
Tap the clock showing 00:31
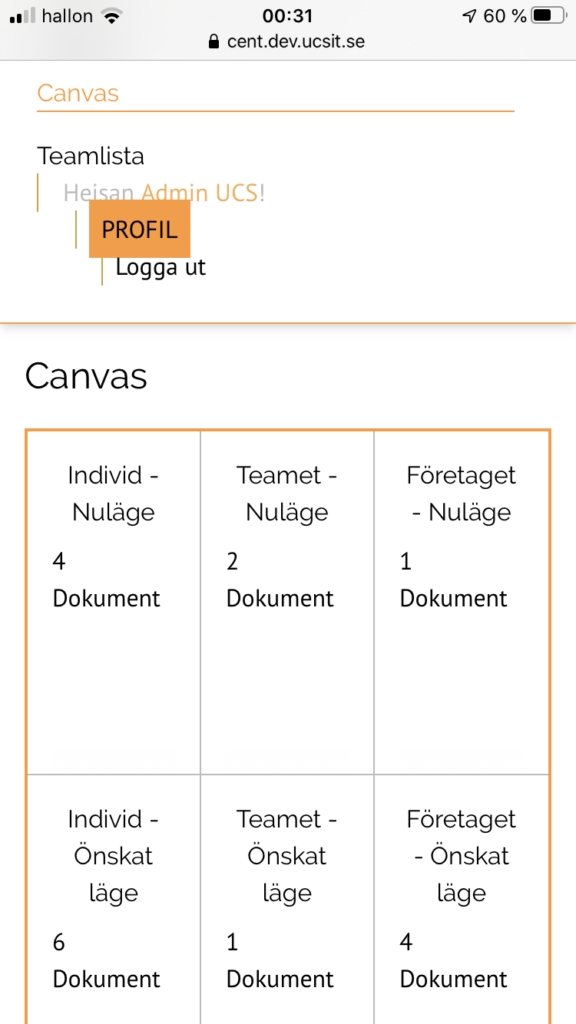(287, 16)
